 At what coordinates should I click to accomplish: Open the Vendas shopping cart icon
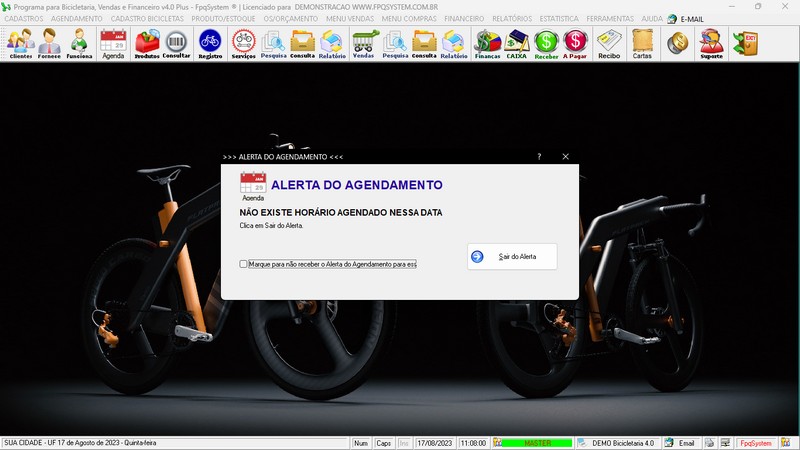[x=364, y=44]
